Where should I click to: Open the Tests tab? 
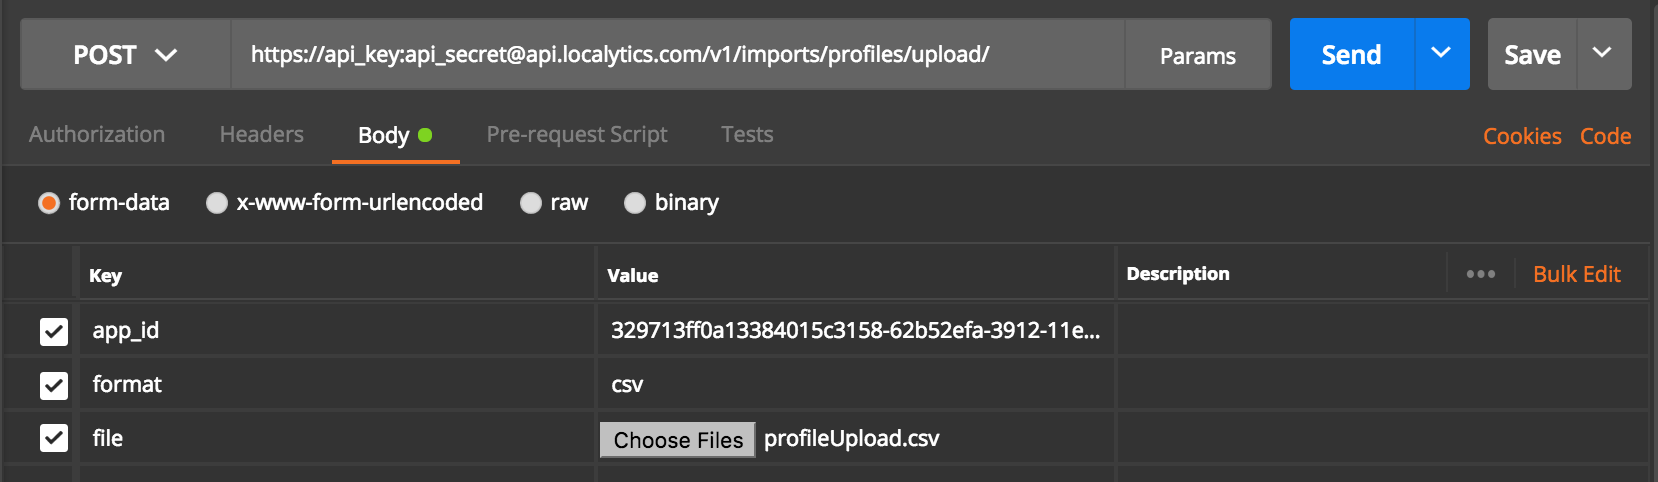point(747,134)
